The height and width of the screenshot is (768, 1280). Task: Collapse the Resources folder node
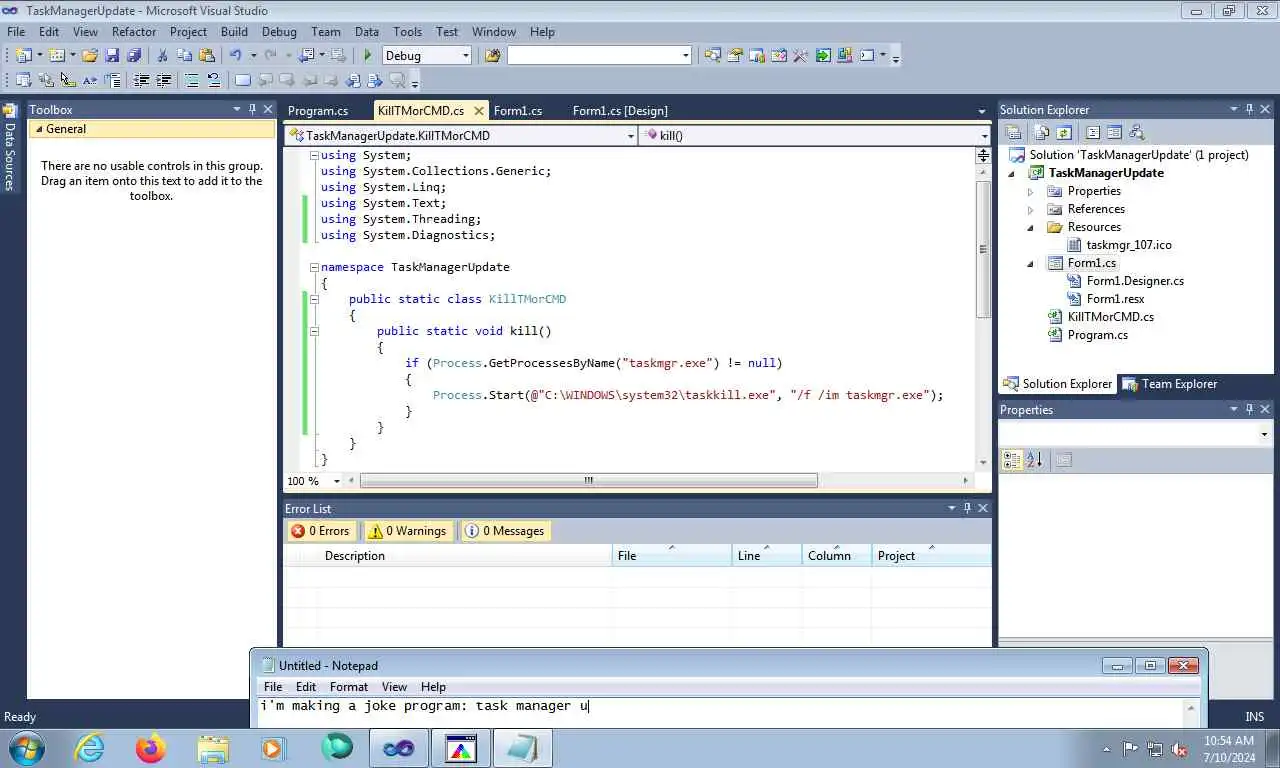pyautogui.click(x=1031, y=227)
